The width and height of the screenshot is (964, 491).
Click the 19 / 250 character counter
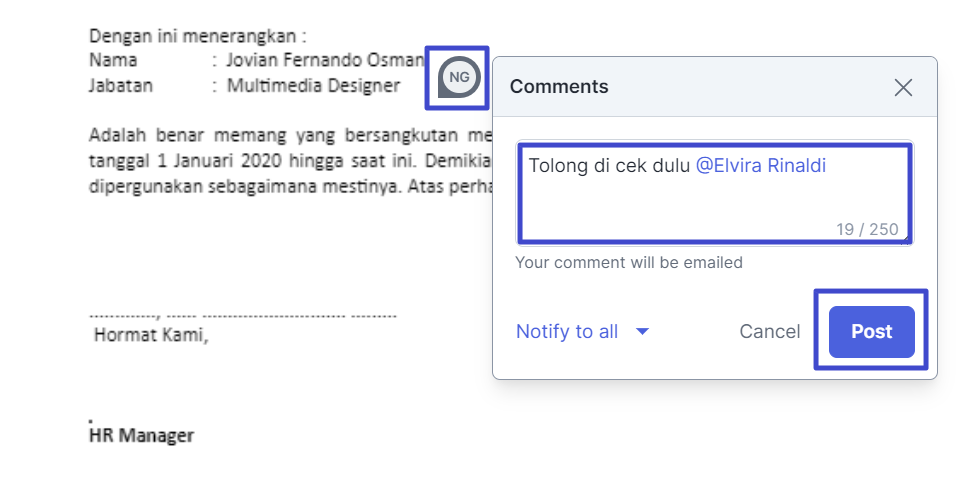point(867,229)
